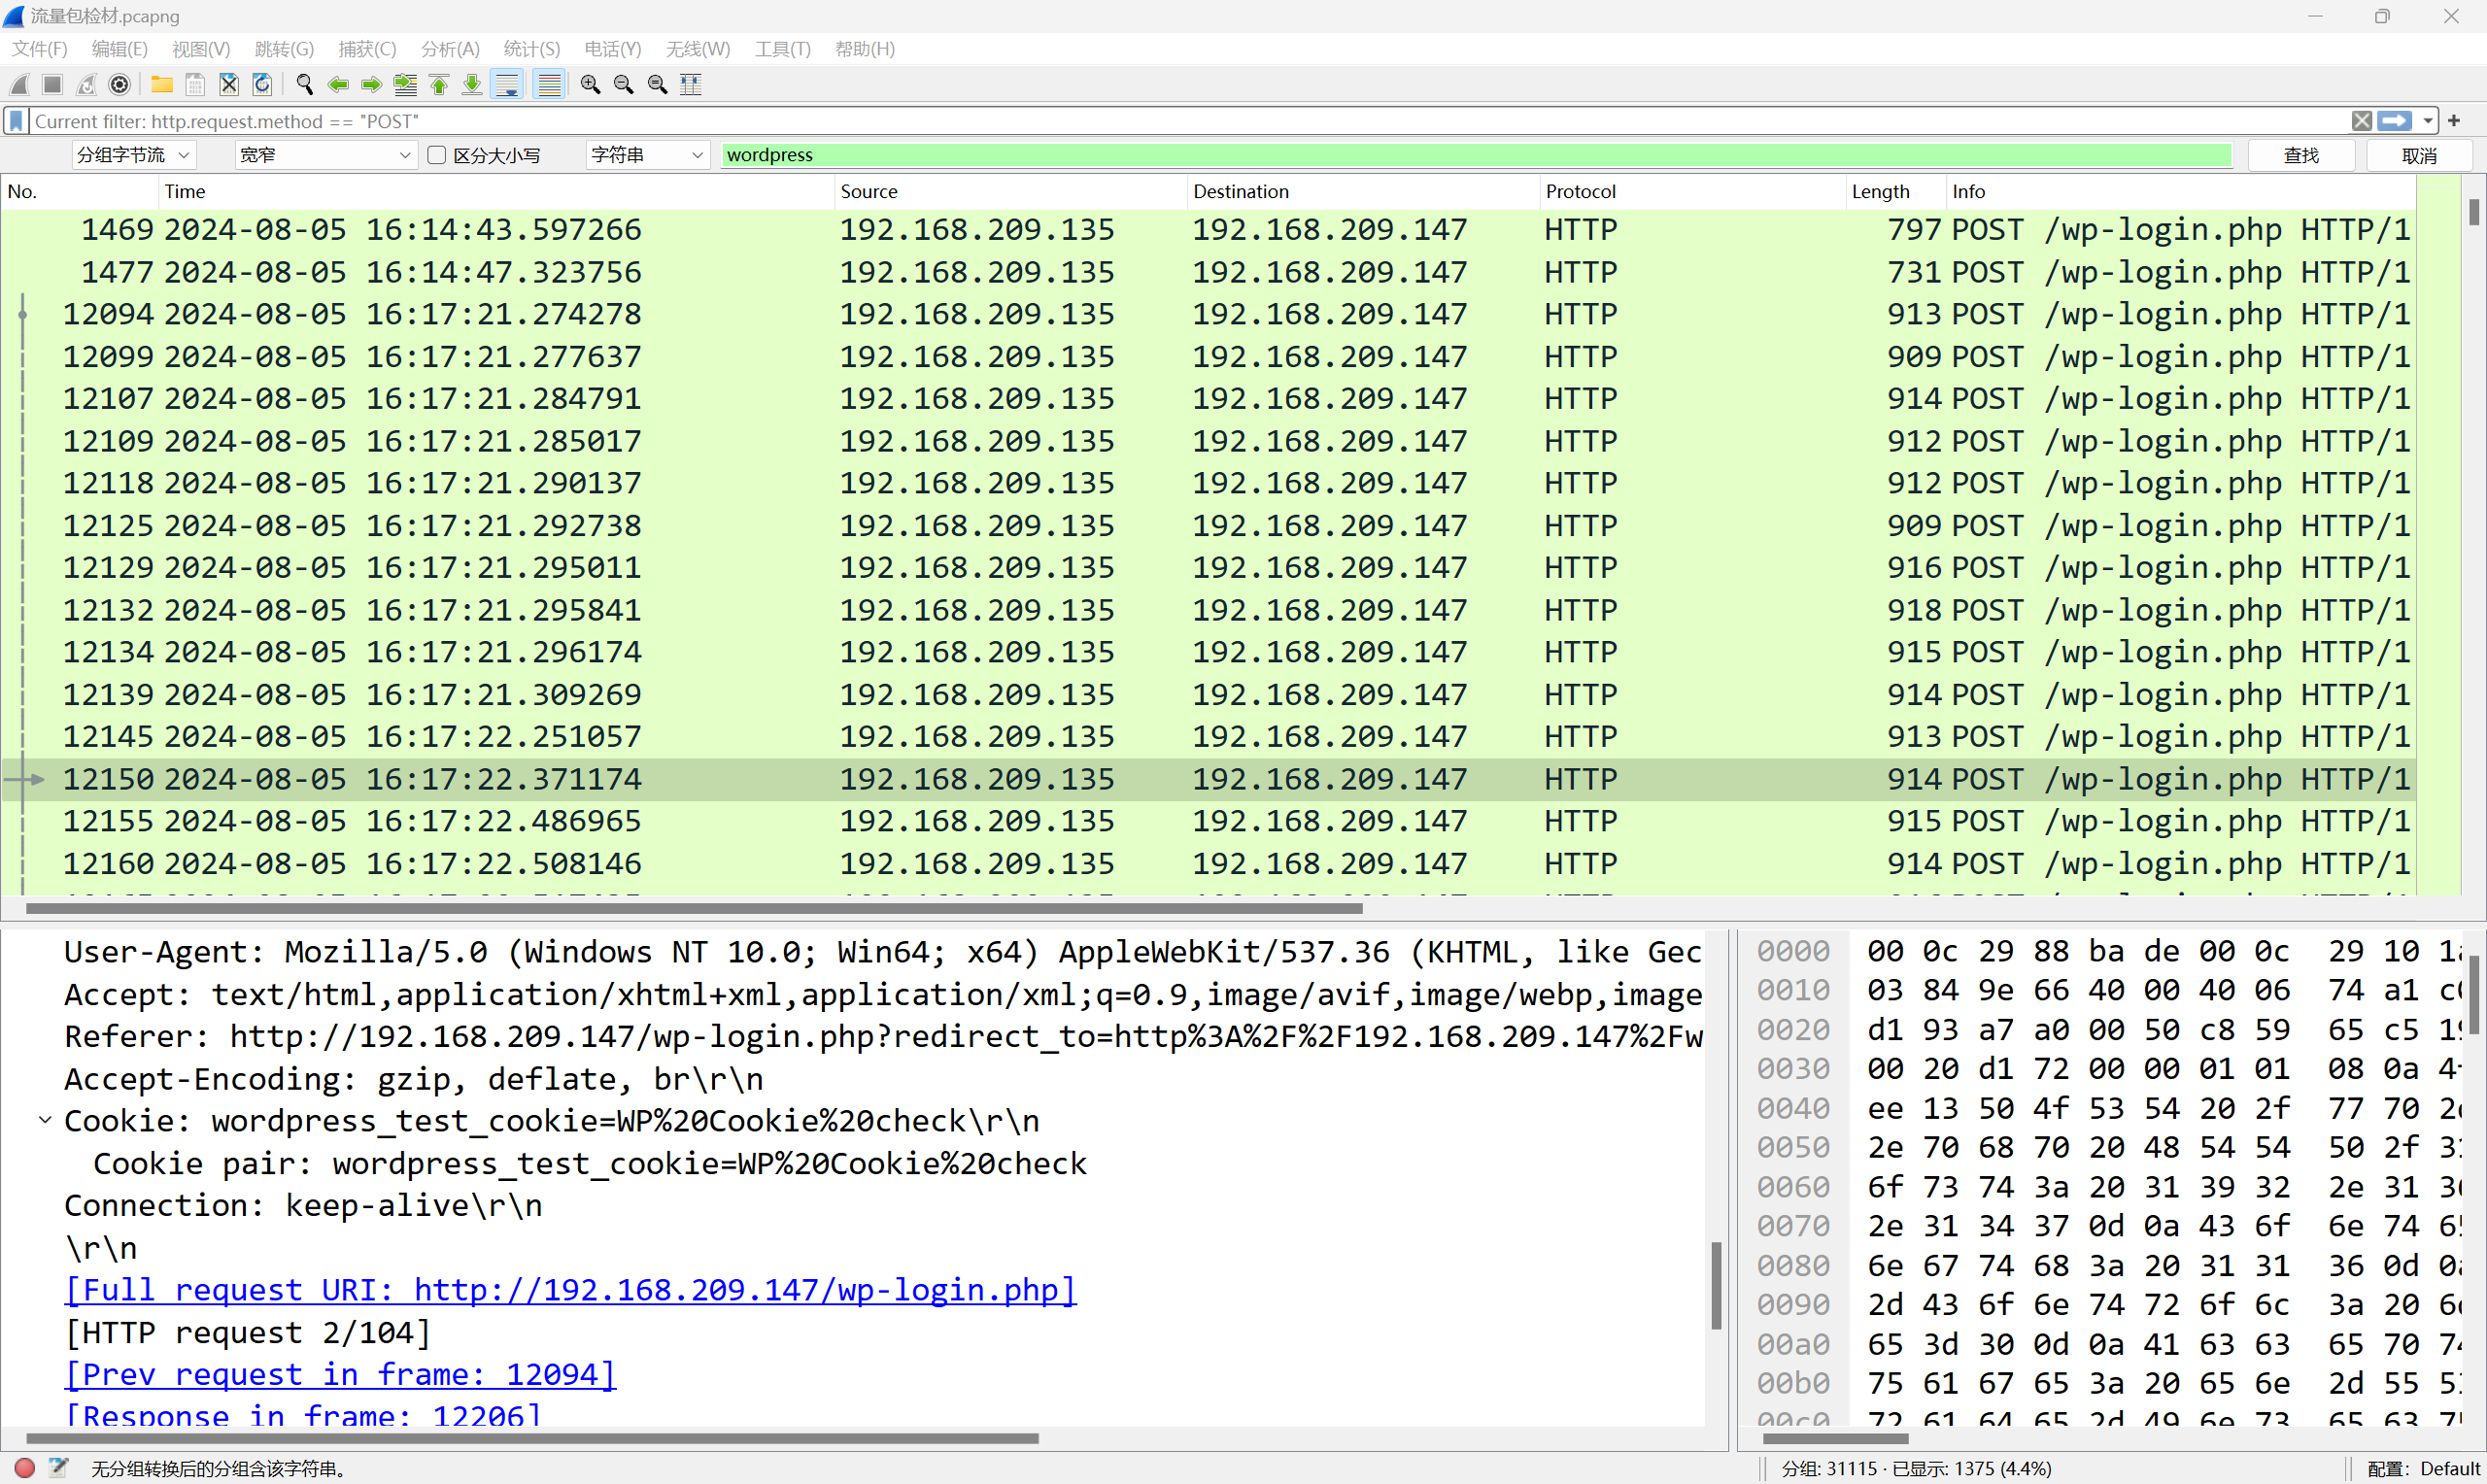Select packet number 12132 row

[1208, 610]
